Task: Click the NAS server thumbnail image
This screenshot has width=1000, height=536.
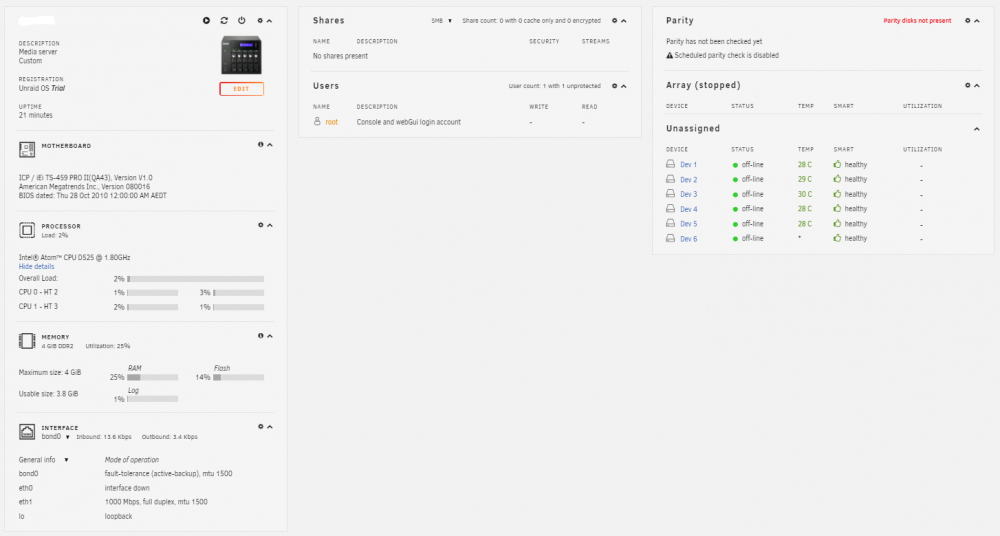Action: tap(241, 55)
